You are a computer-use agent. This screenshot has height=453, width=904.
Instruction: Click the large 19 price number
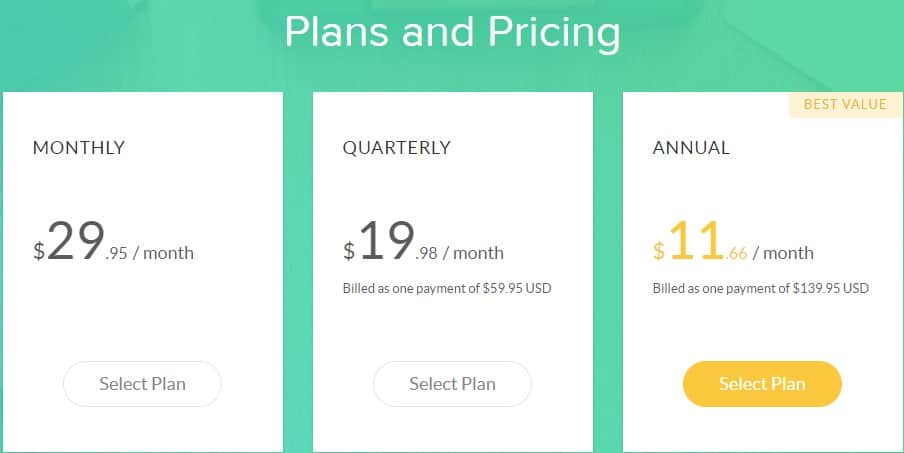coord(386,241)
